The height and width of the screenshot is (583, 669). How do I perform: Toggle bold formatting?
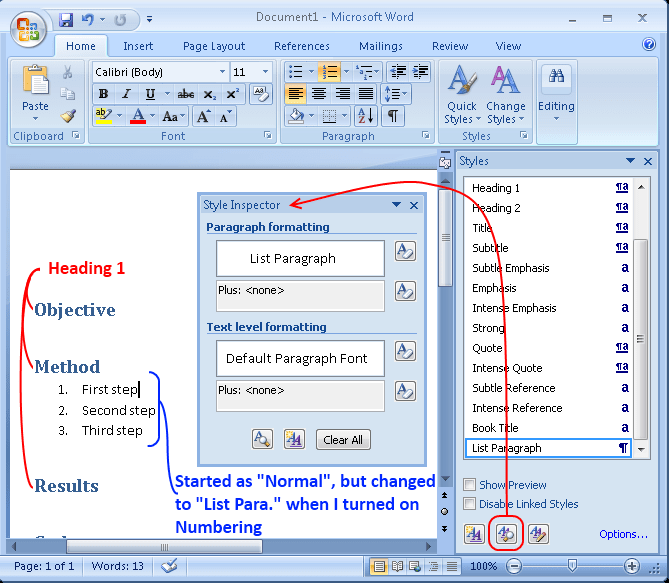tap(103, 93)
